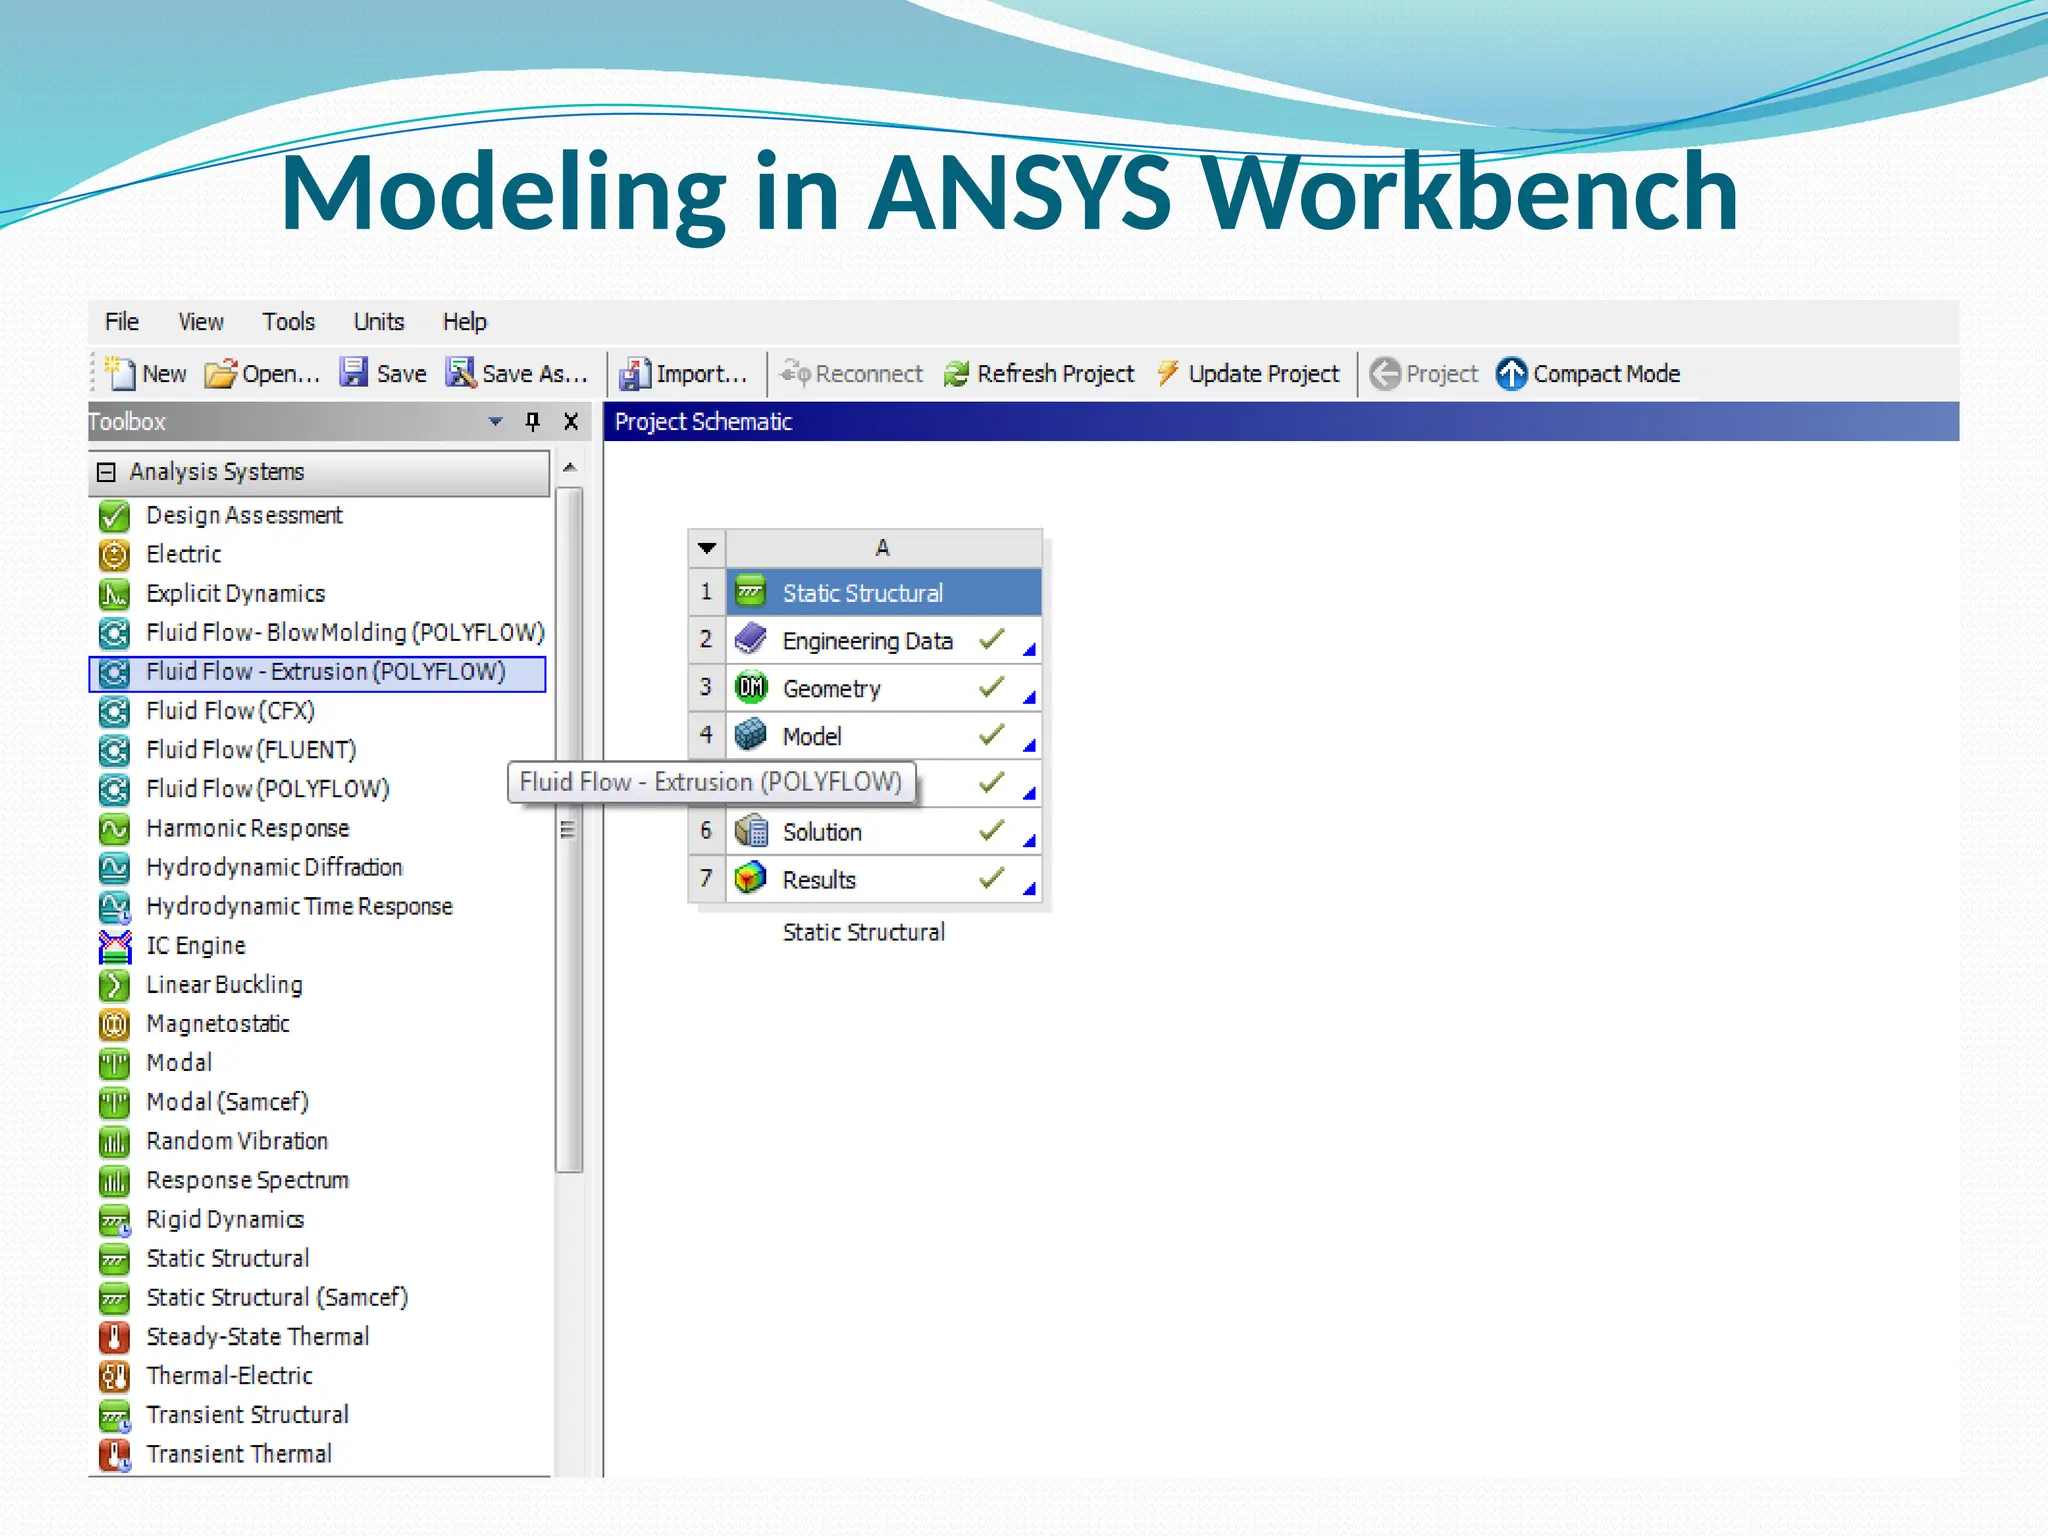Select the IC Engine icon
Image resolution: width=2048 pixels, height=1536 pixels.
pyautogui.click(x=115, y=946)
